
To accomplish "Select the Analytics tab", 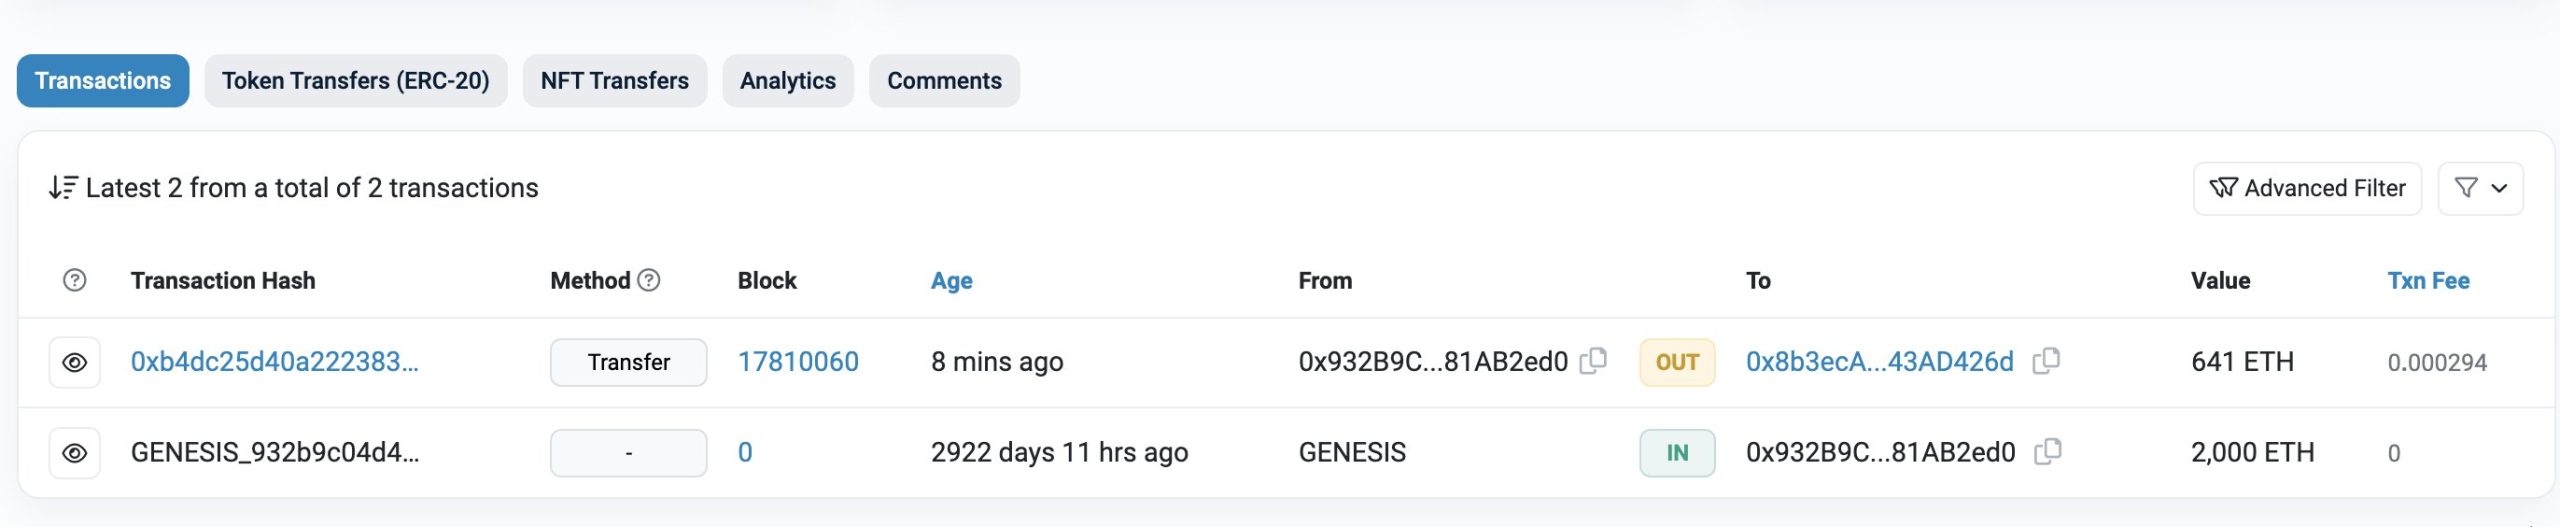I will [x=787, y=81].
